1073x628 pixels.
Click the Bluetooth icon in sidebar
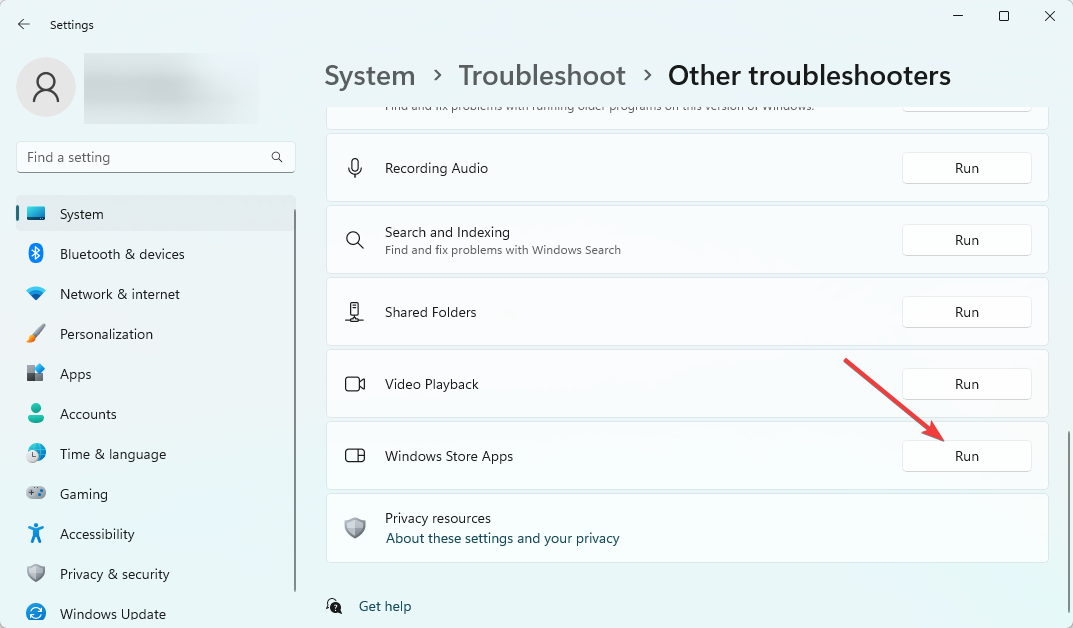click(x=36, y=253)
